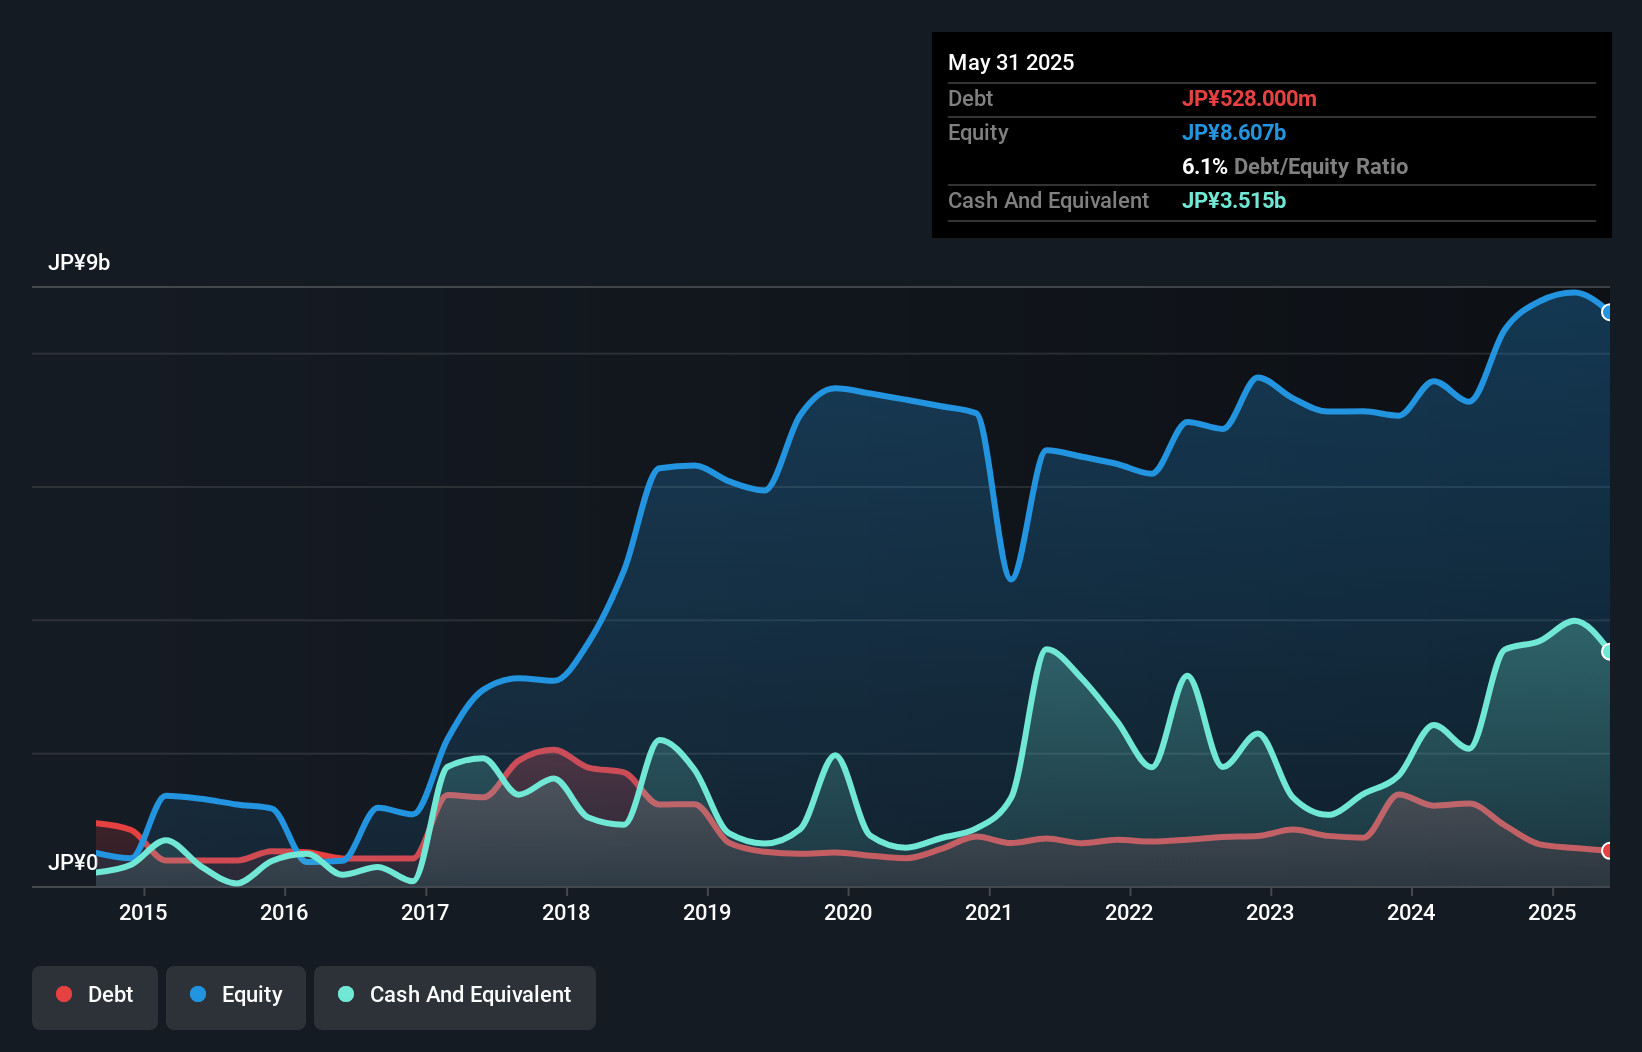Viewport: 1642px width, 1052px height.
Task: Click the red Debt legend dot
Action: [x=64, y=994]
